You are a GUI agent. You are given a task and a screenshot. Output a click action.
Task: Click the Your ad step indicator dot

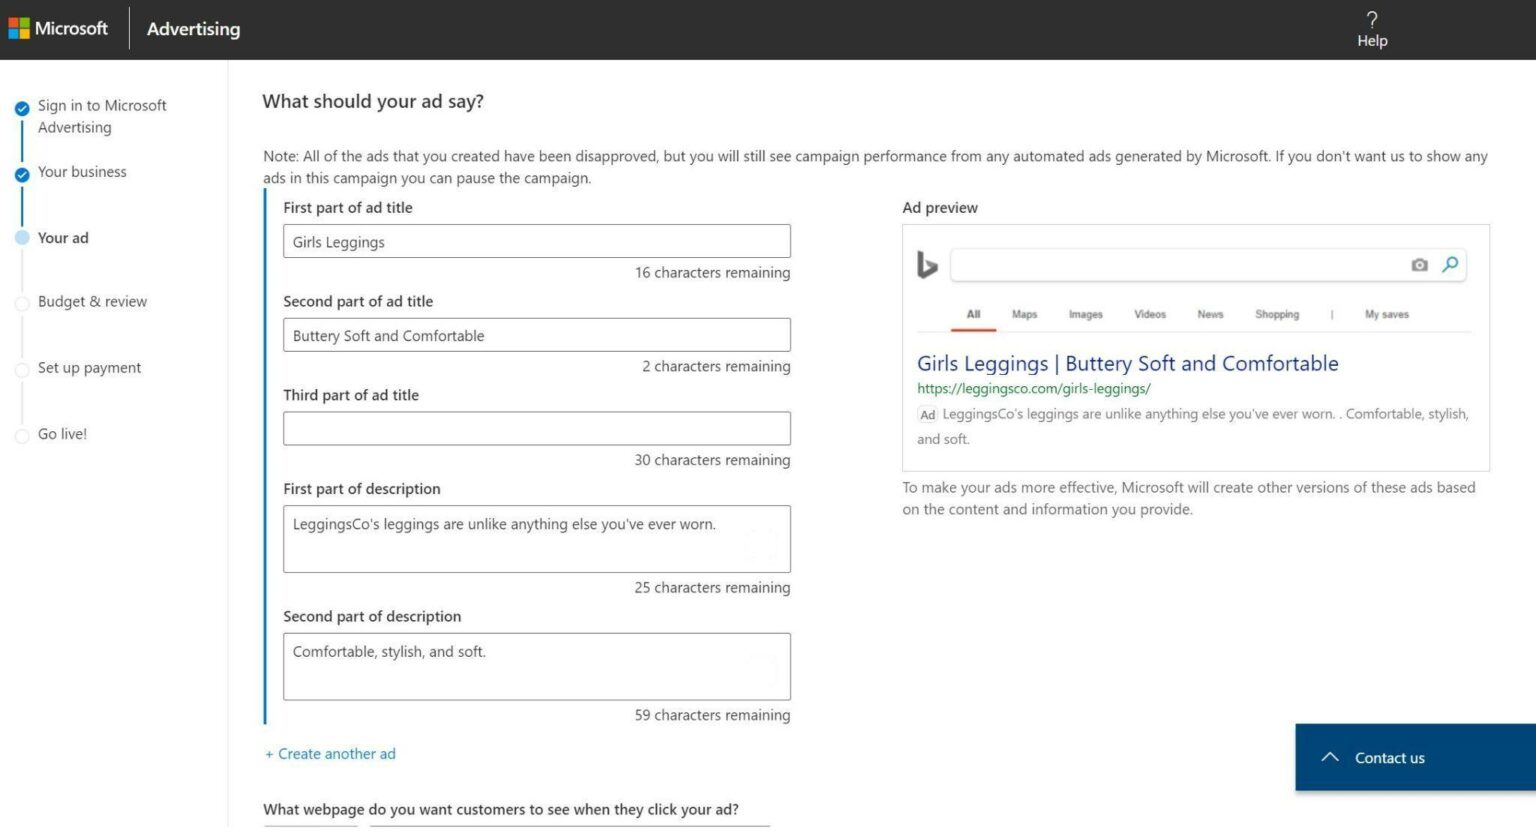[22, 239]
